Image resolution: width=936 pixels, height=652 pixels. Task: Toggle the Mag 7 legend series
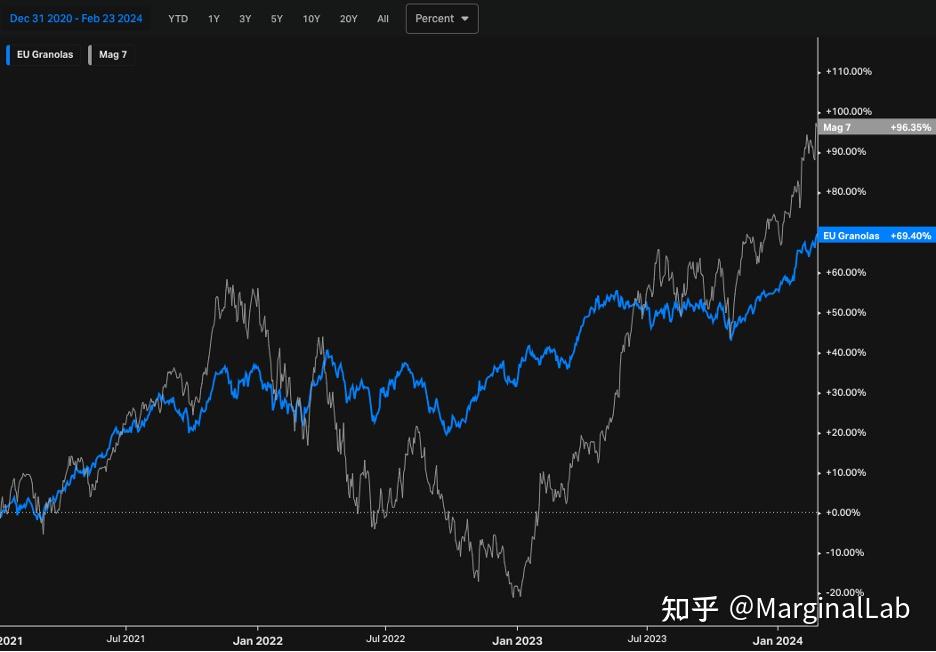(x=113, y=55)
